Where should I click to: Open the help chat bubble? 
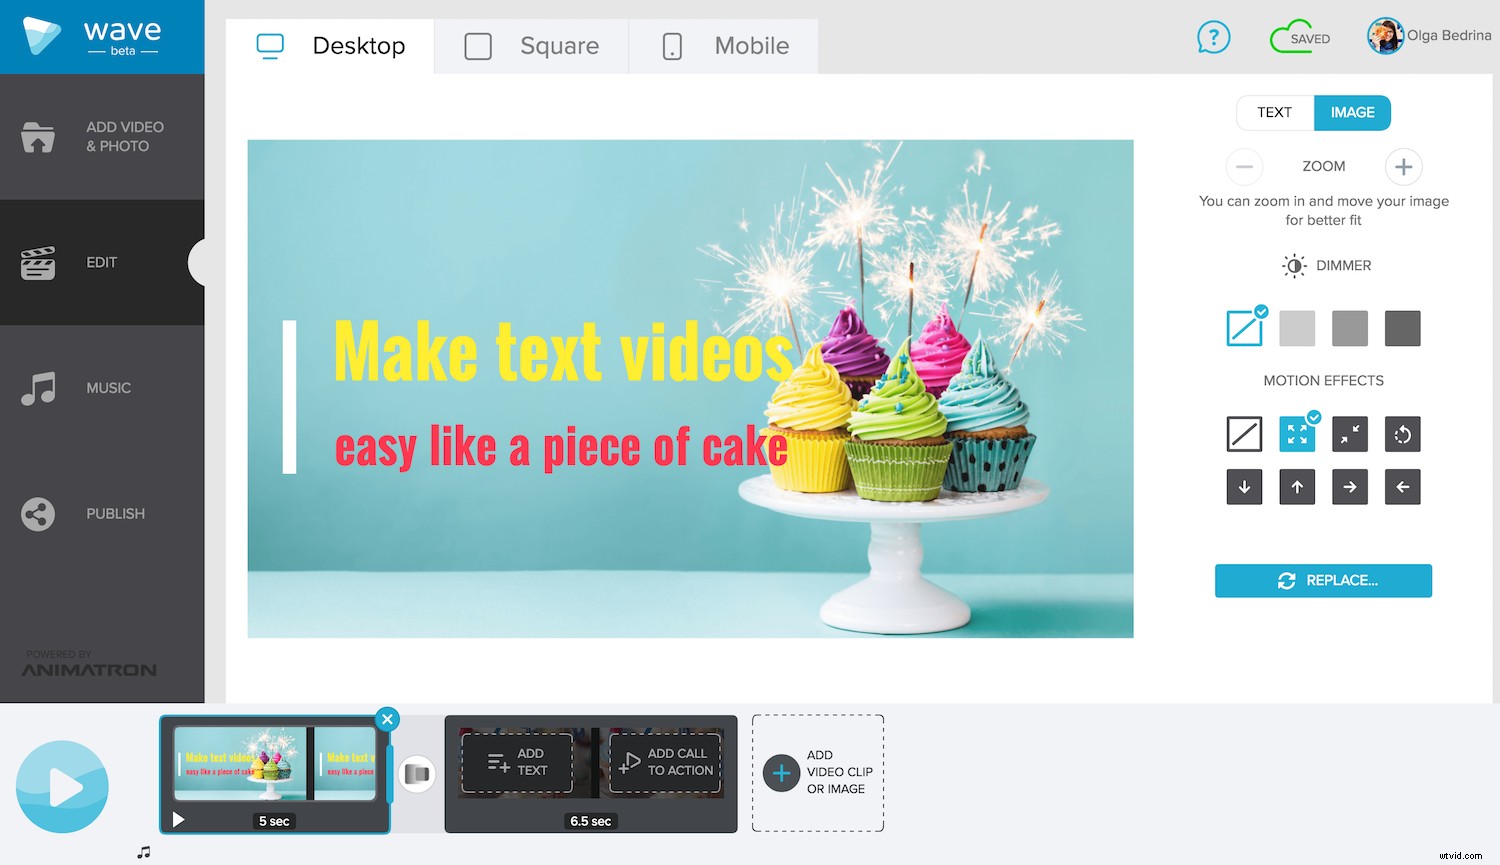point(1213,37)
